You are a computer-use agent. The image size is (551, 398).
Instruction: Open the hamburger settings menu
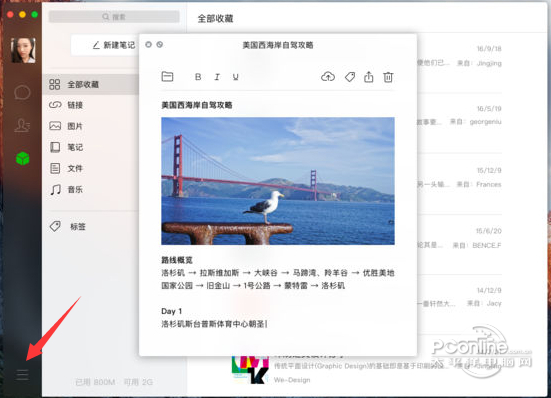pyautogui.click(x=22, y=375)
